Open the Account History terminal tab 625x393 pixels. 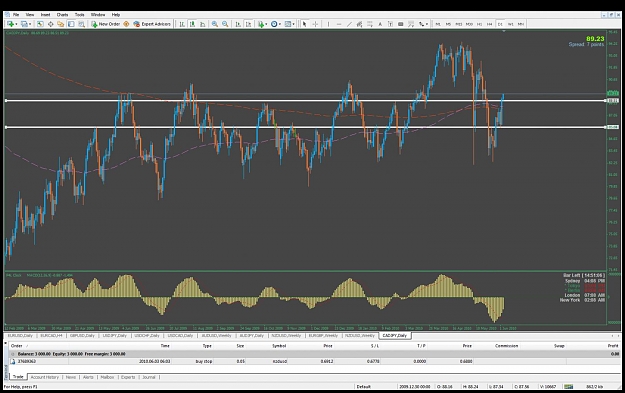pos(45,377)
